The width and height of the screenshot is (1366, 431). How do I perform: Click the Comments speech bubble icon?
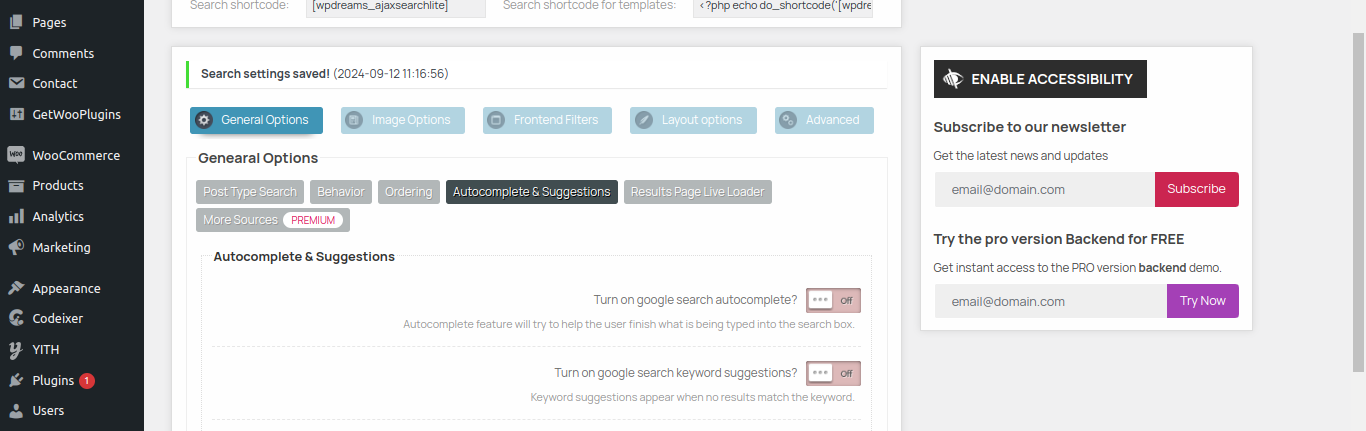(16, 53)
